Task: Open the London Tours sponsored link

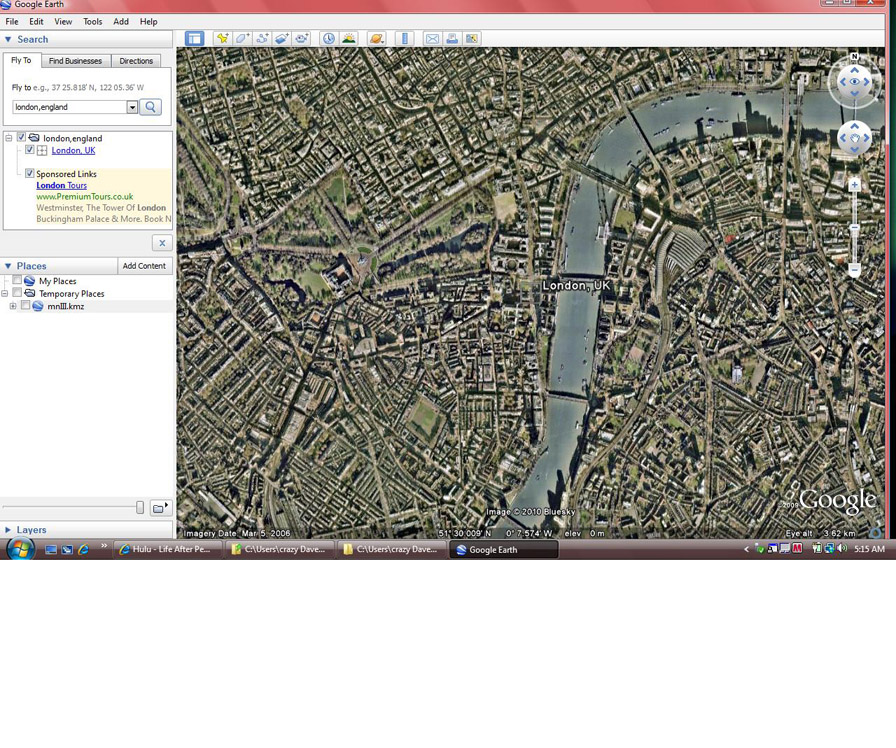Action: tap(61, 185)
